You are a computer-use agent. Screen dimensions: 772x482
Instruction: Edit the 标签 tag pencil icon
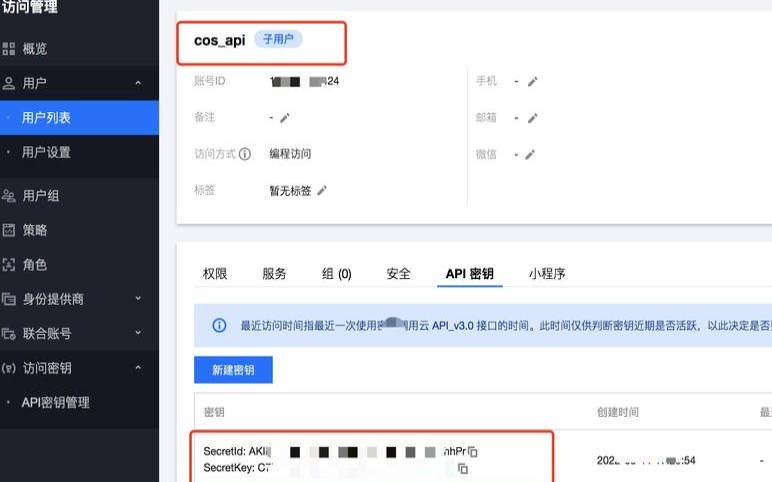[322, 190]
